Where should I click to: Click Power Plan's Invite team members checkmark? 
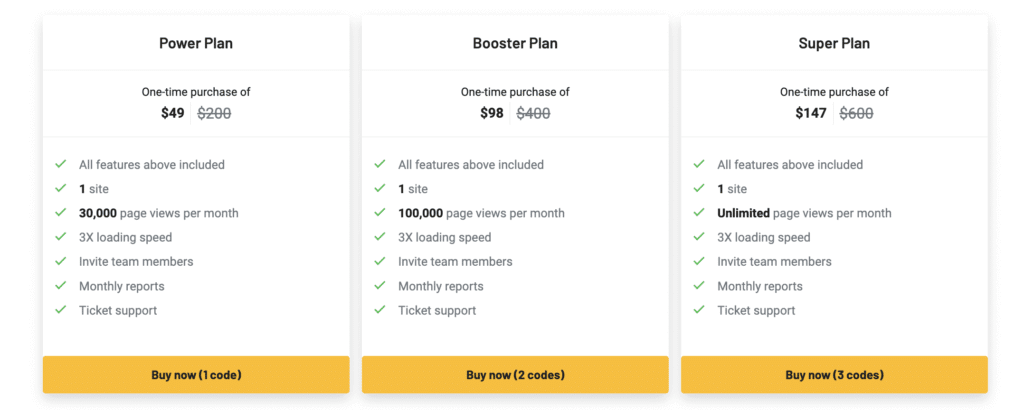click(61, 261)
